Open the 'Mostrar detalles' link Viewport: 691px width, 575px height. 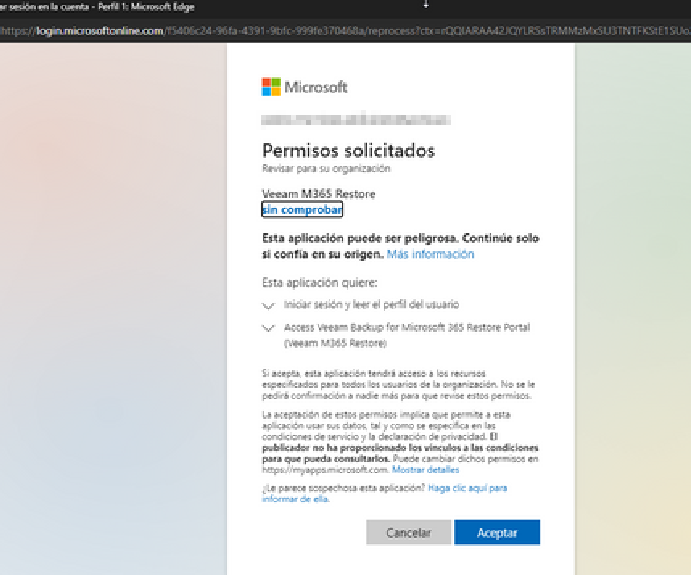pos(426,470)
